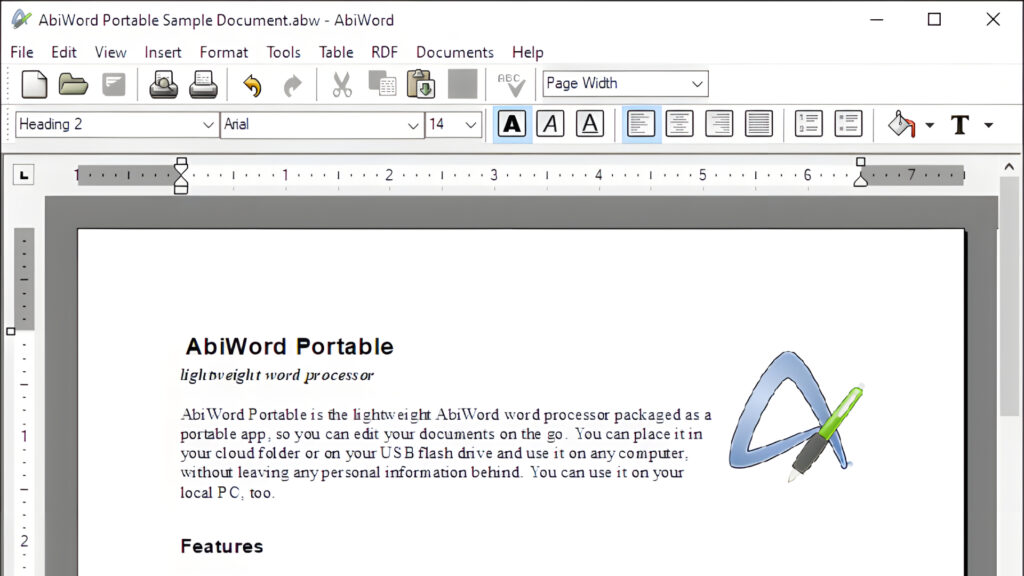The height and width of the screenshot is (576, 1024).
Task: Enable underline text formatting
Action: pos(590,124)
